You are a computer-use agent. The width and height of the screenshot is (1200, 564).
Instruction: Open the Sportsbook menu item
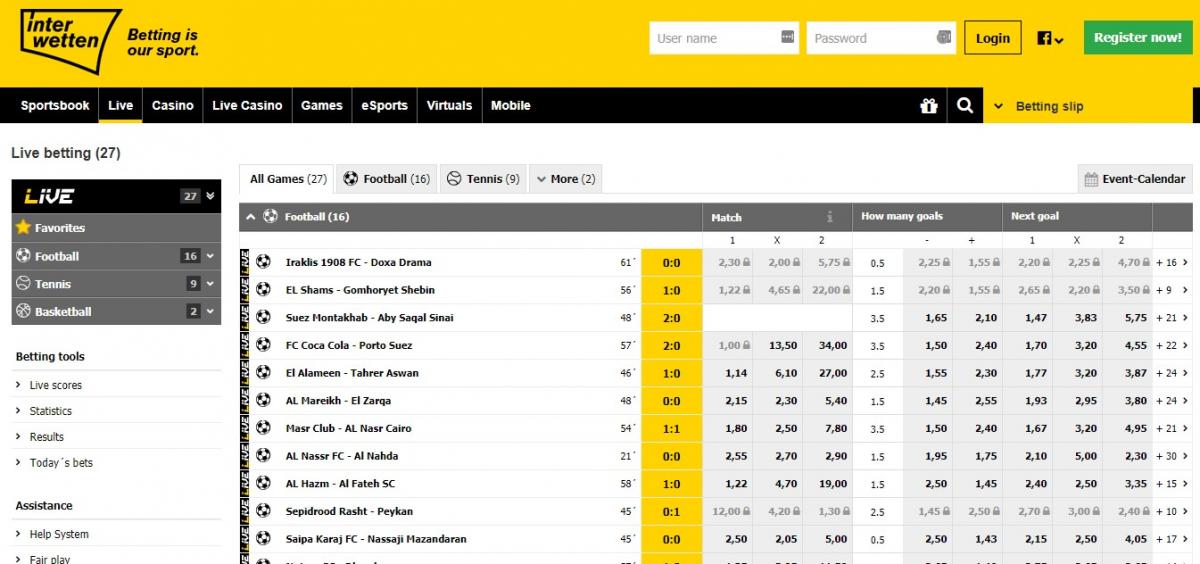(x=55, y=105)
